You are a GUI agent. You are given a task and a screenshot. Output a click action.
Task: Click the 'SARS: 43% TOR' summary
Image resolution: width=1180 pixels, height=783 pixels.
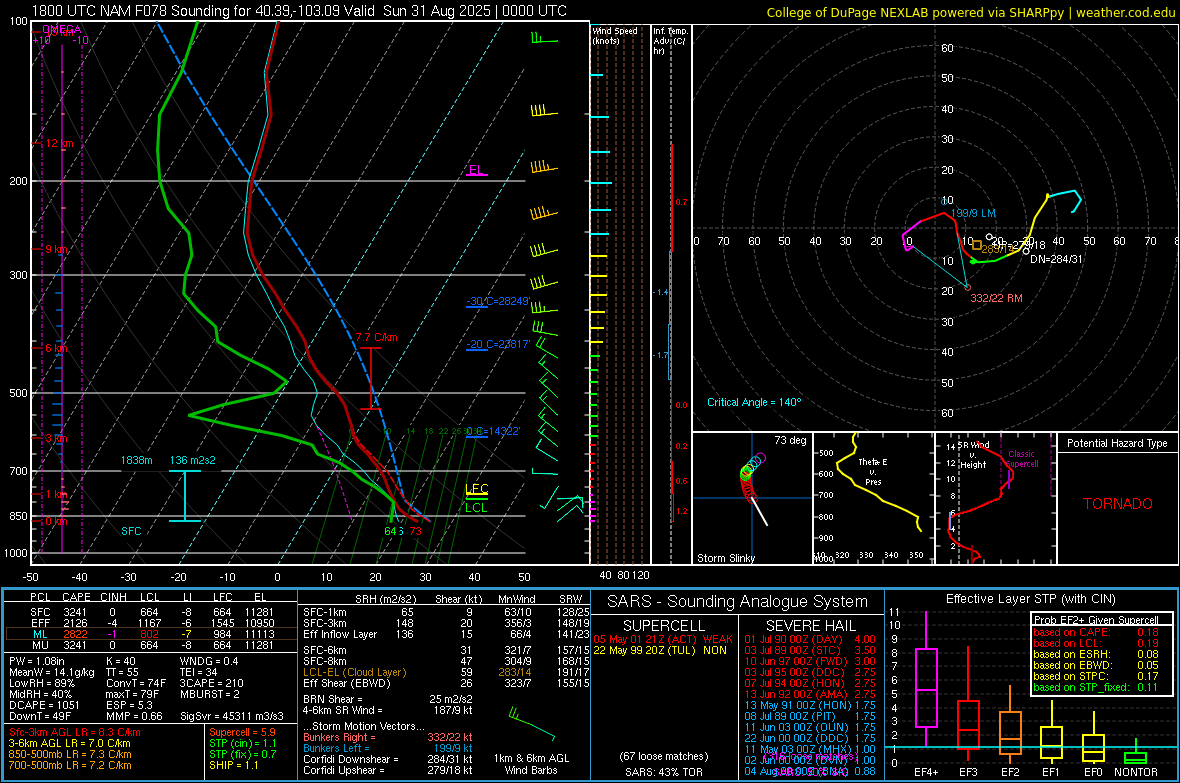click(x=664, y=772)
